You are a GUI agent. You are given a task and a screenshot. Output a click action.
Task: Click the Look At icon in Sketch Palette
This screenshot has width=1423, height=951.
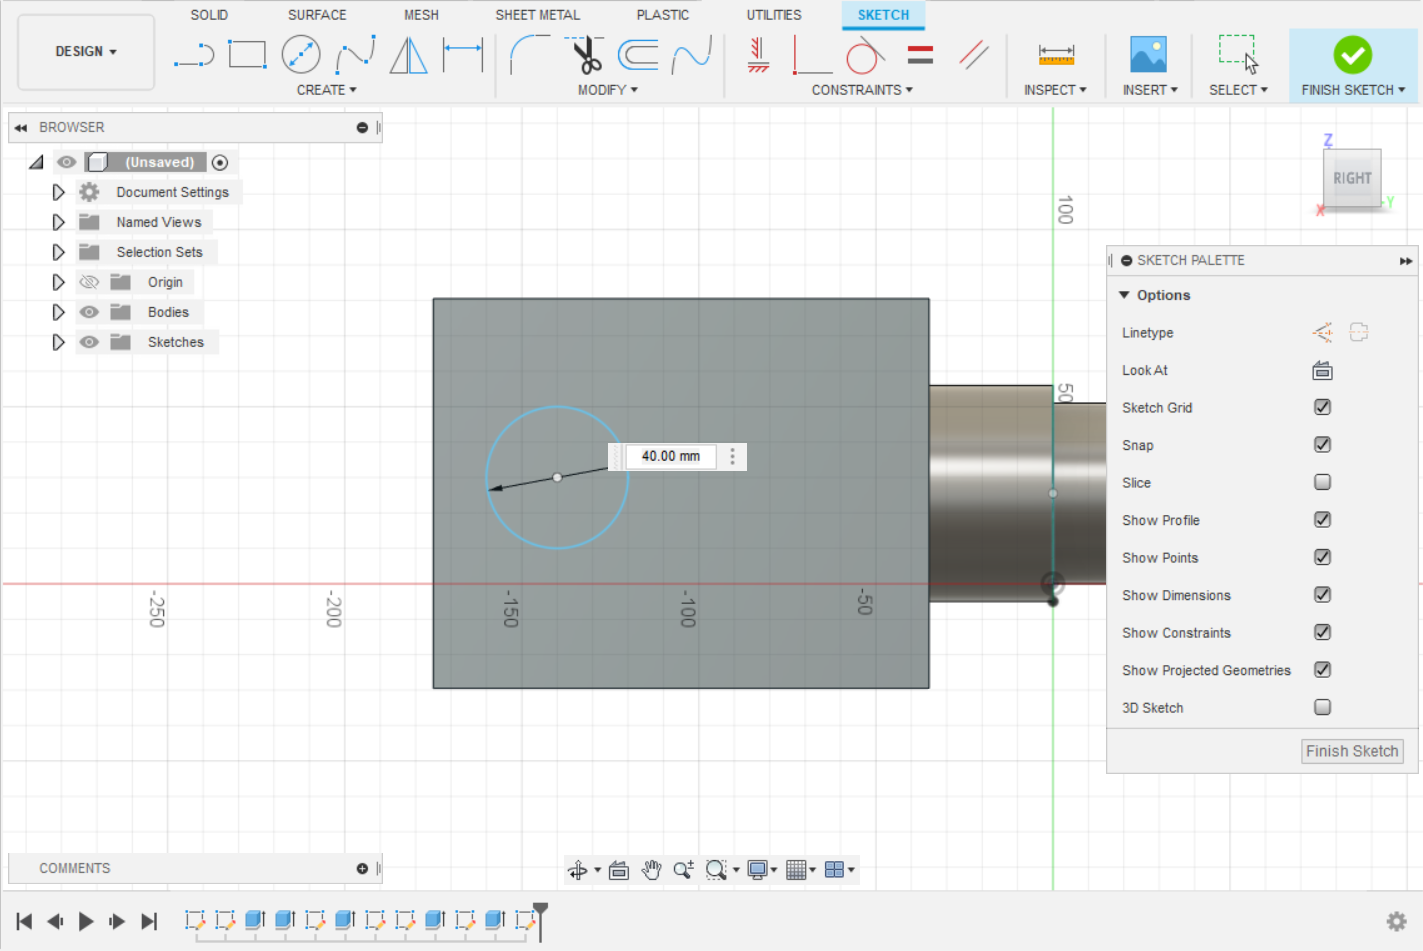pos(1322,370)
